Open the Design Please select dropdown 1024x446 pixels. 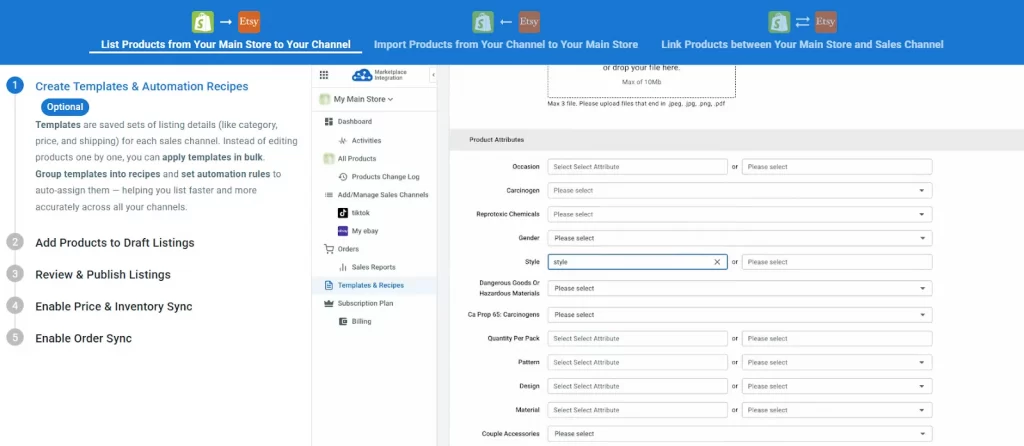[837, 386]
